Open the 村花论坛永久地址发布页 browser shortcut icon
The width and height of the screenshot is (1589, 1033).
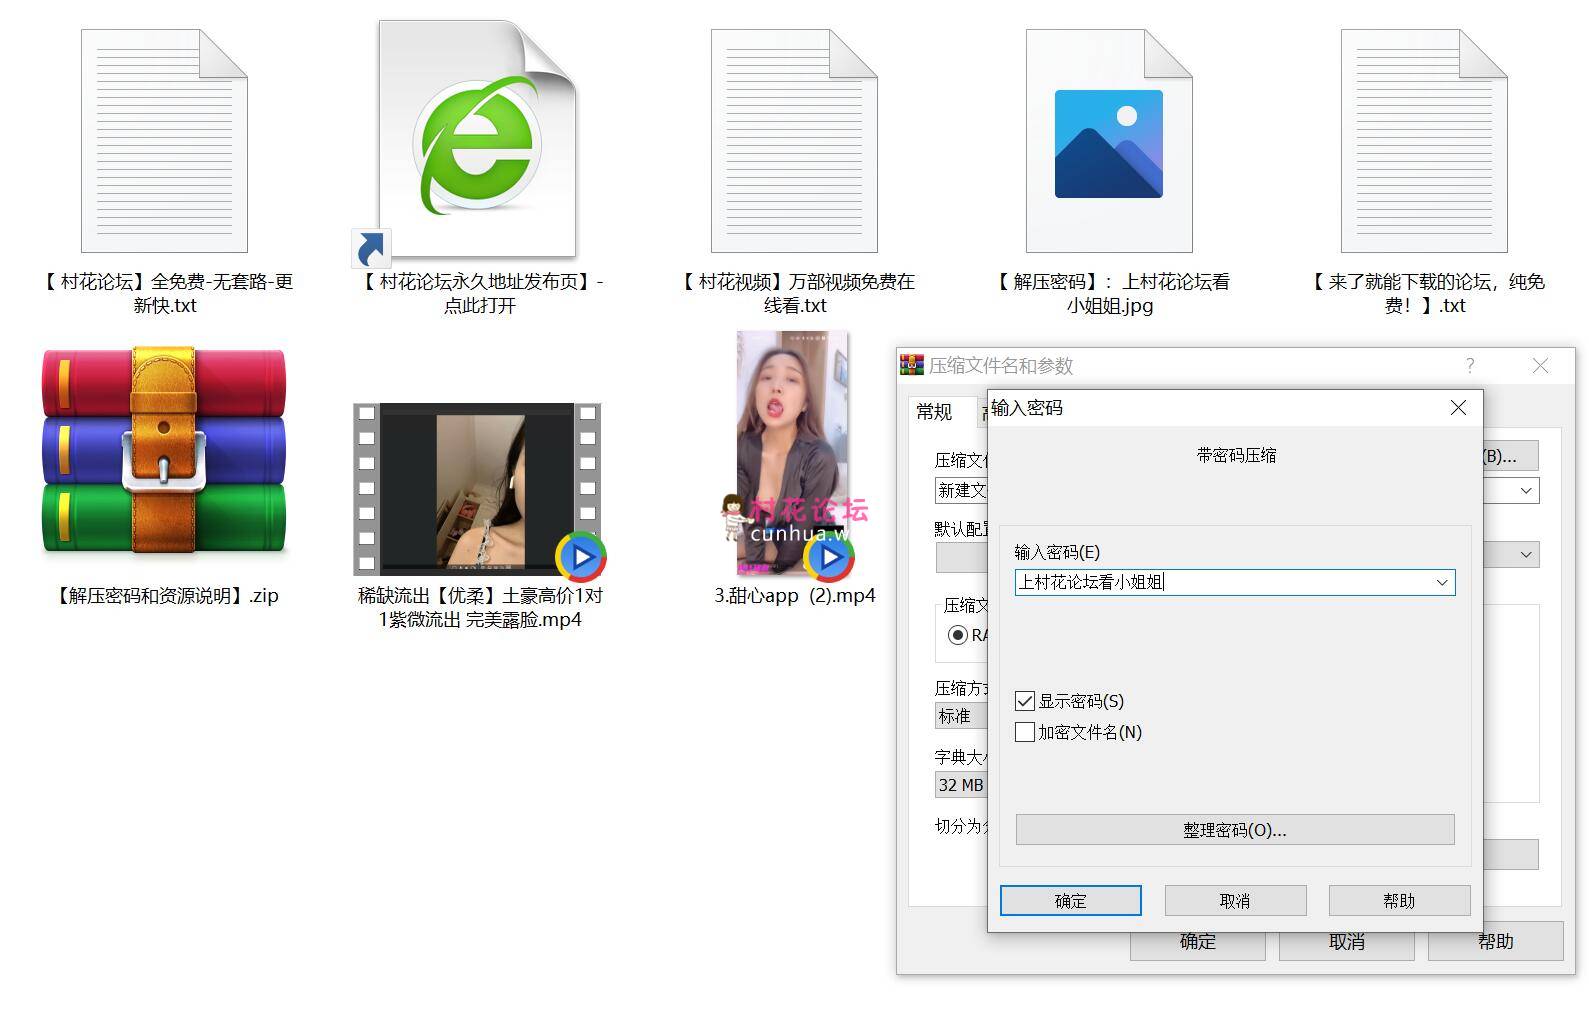coord(477,140)
